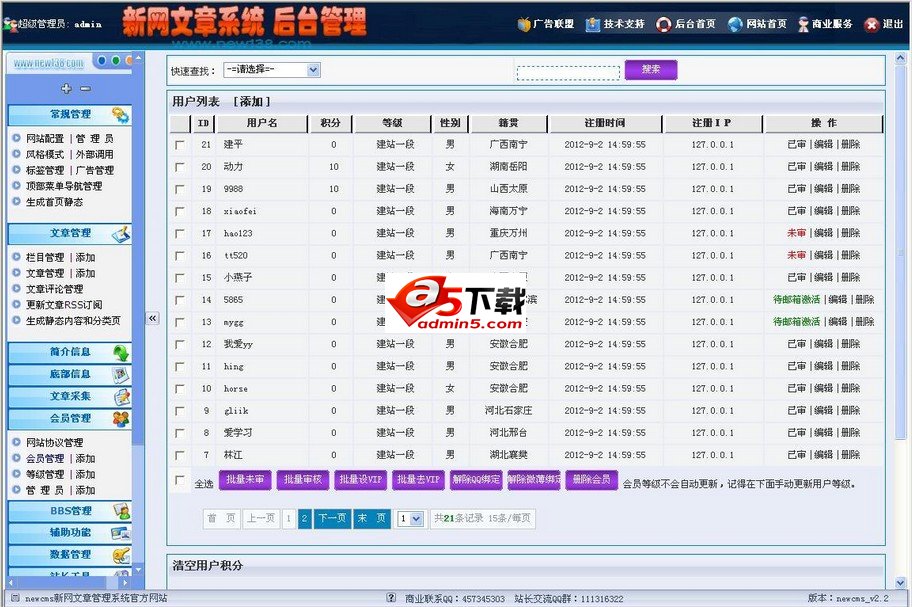Click the help icon in status bar

(391, 597)
